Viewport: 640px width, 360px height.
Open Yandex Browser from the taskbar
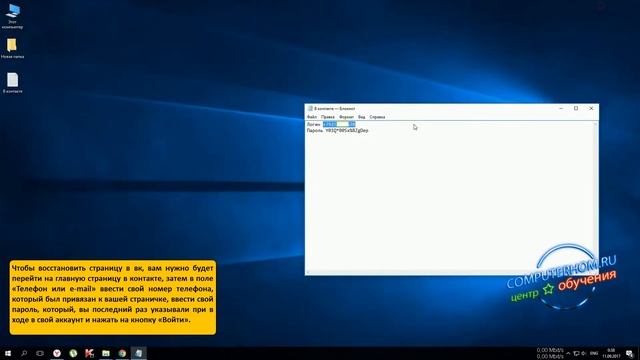pos(57,353)
